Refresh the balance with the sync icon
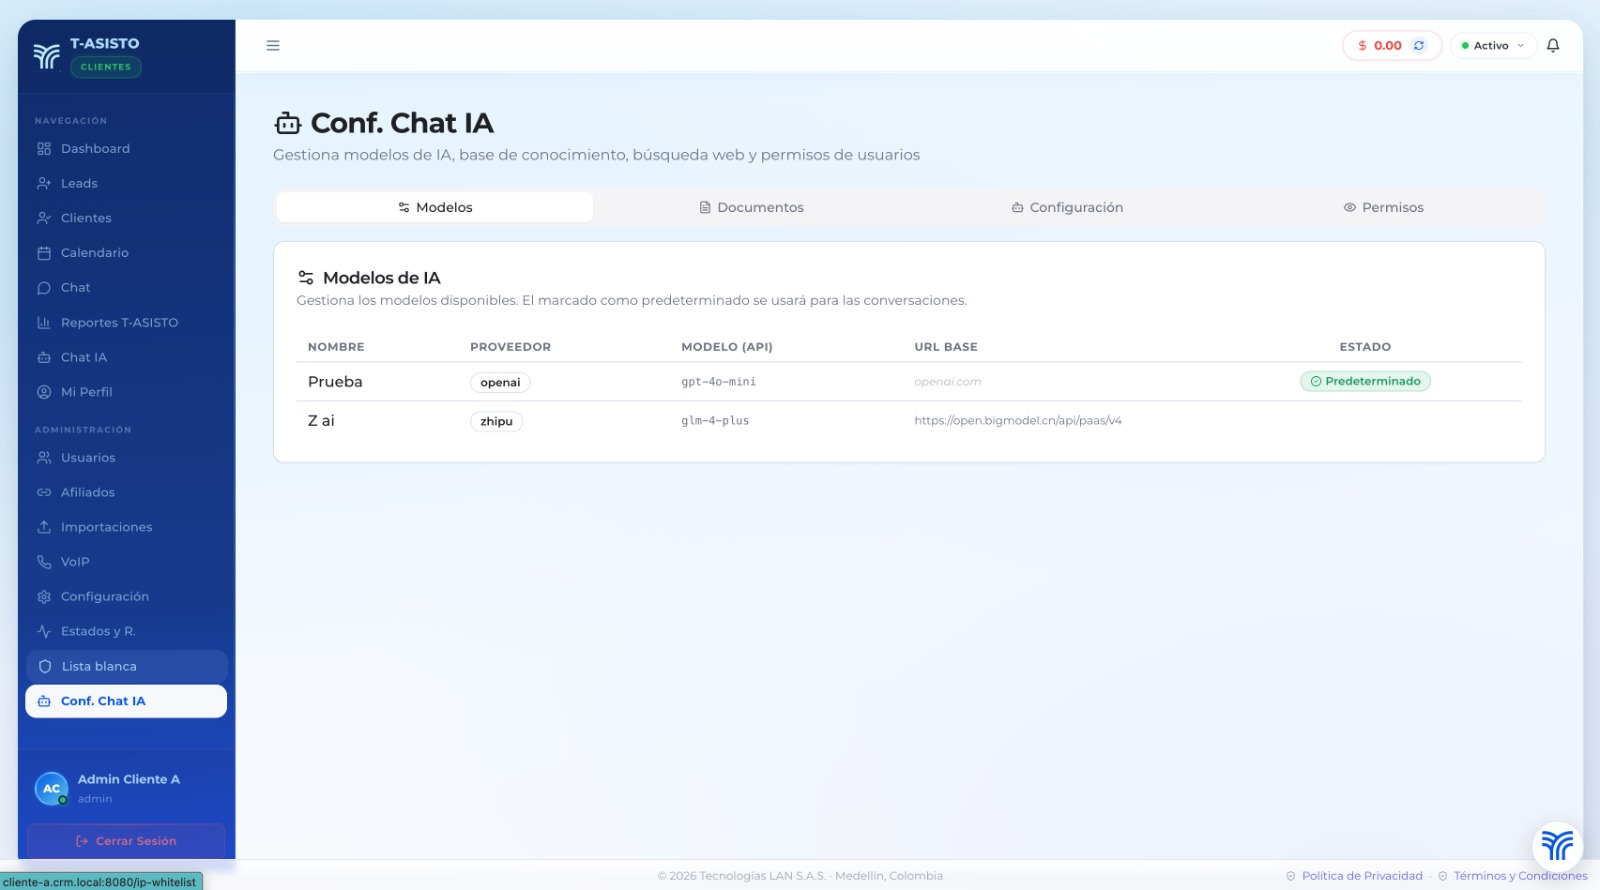Viewport: 1600px width, 890px height. click(1418, 45)
